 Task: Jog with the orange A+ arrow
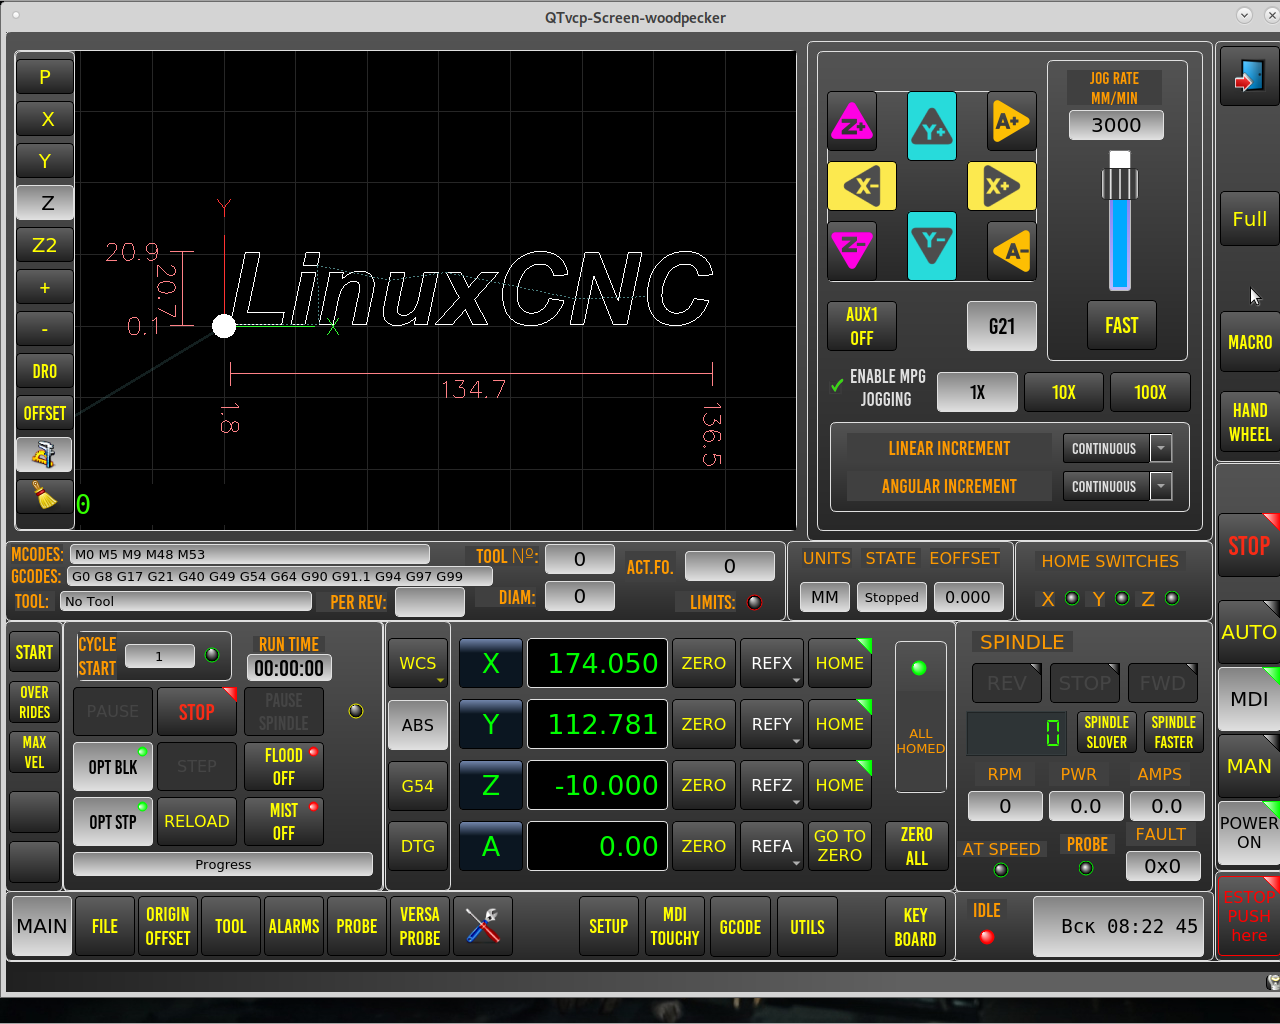(1012, 122)
